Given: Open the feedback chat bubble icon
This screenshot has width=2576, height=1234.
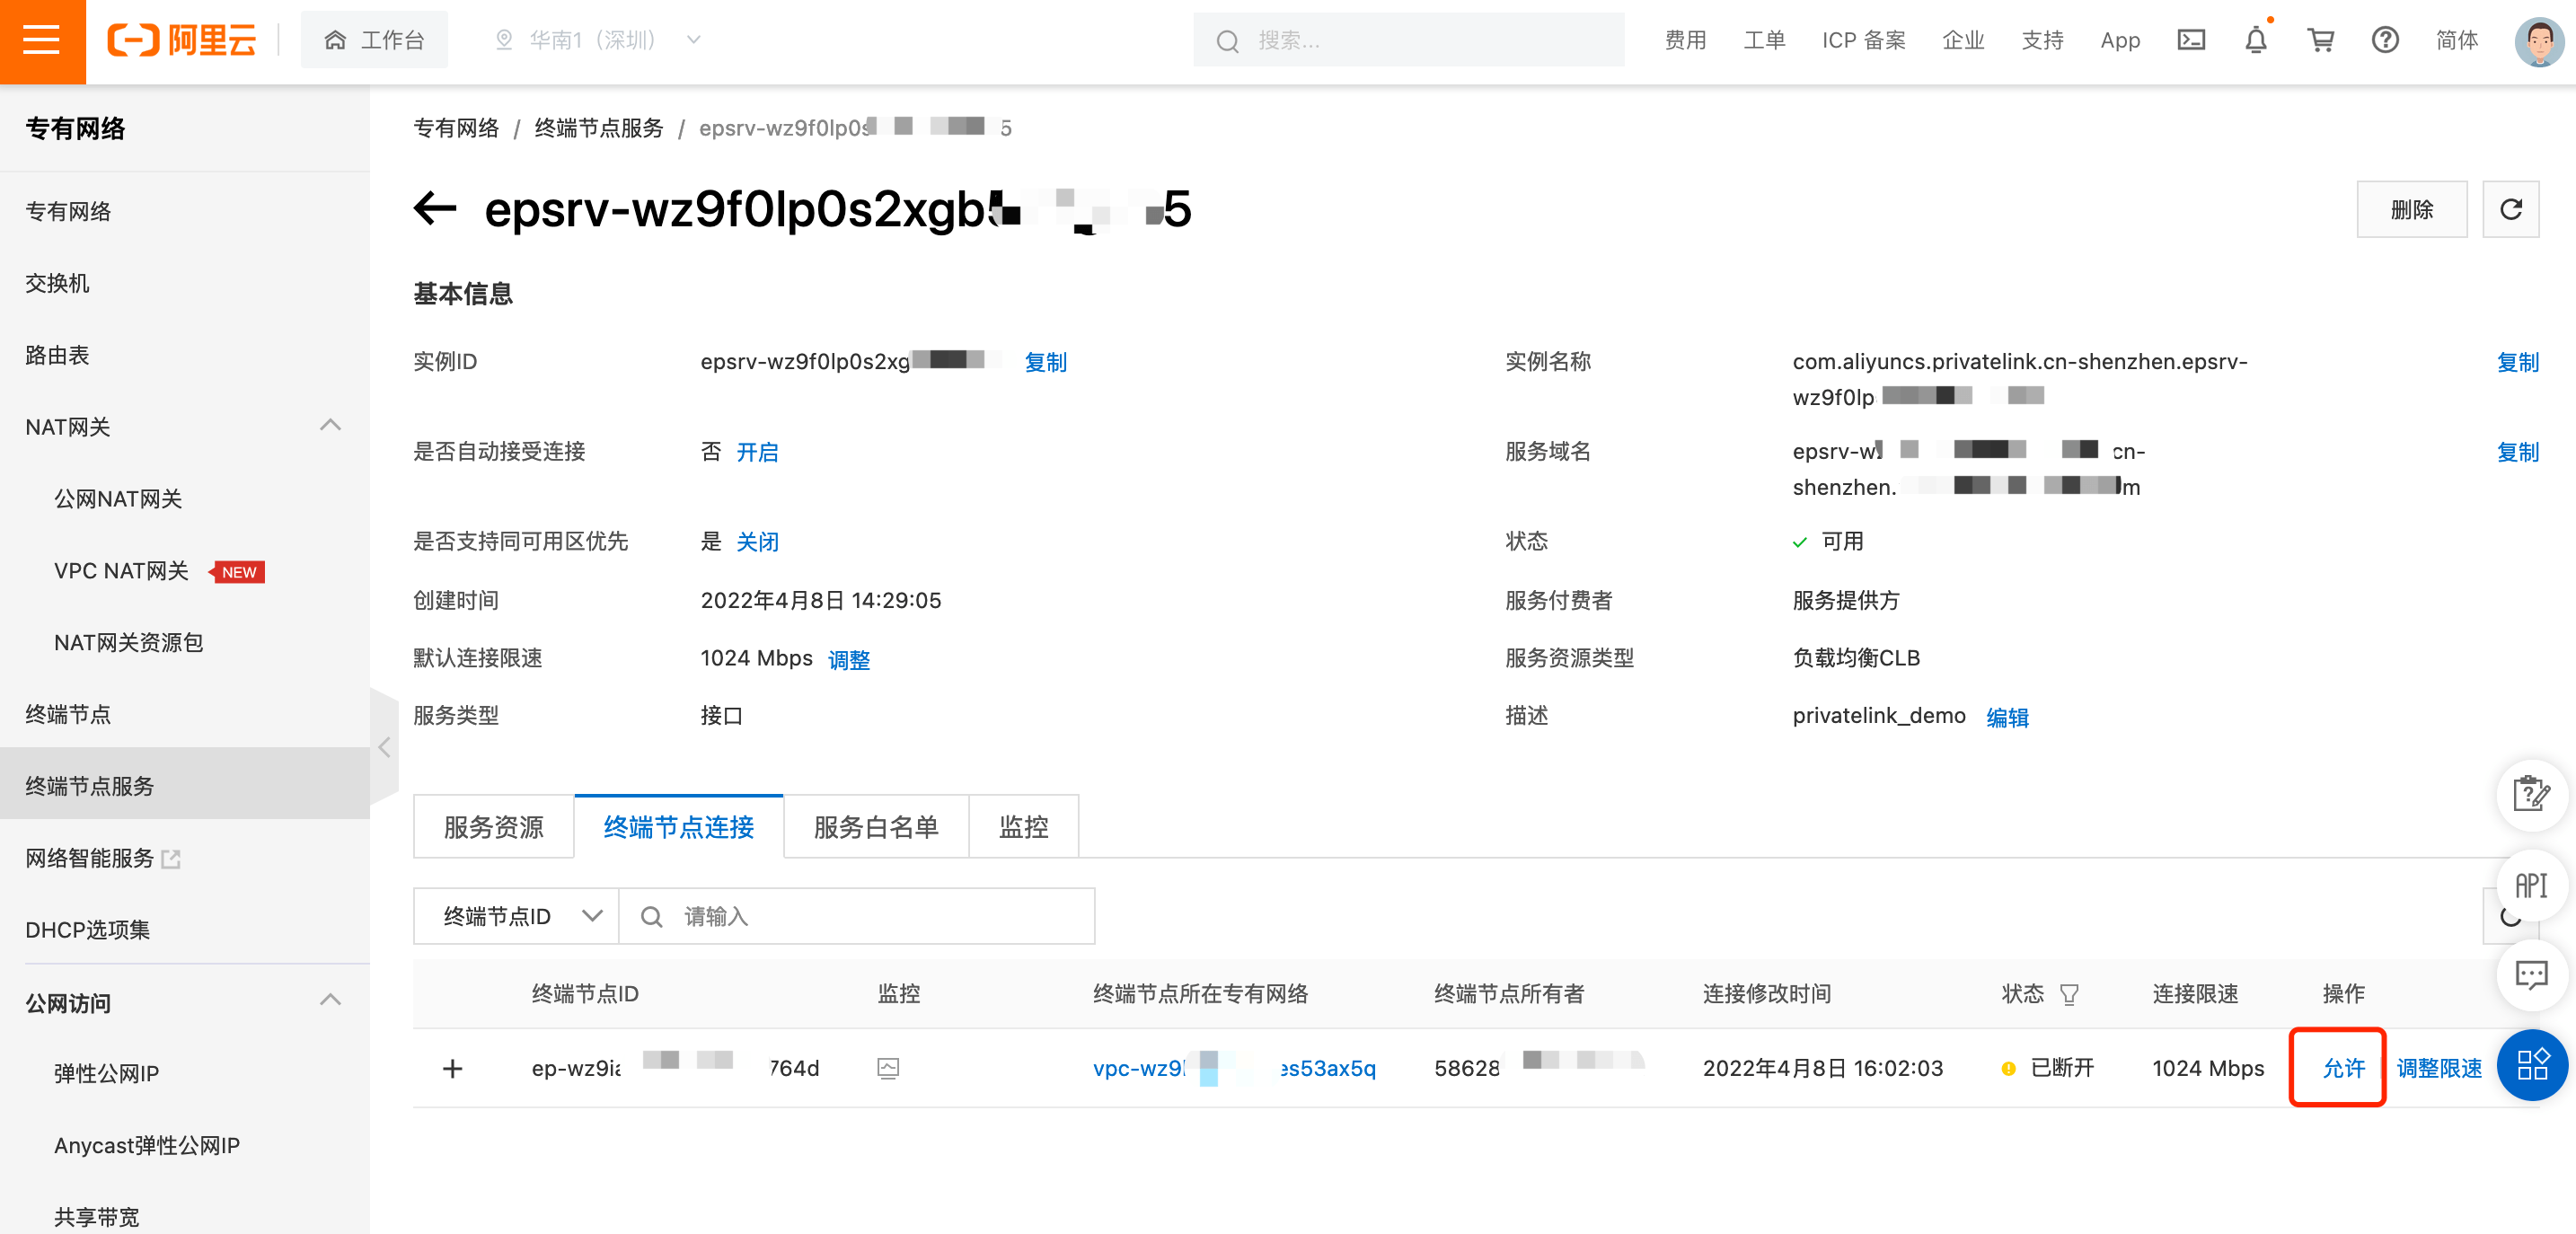Looking at the screenshot, I should point(2531,974).
